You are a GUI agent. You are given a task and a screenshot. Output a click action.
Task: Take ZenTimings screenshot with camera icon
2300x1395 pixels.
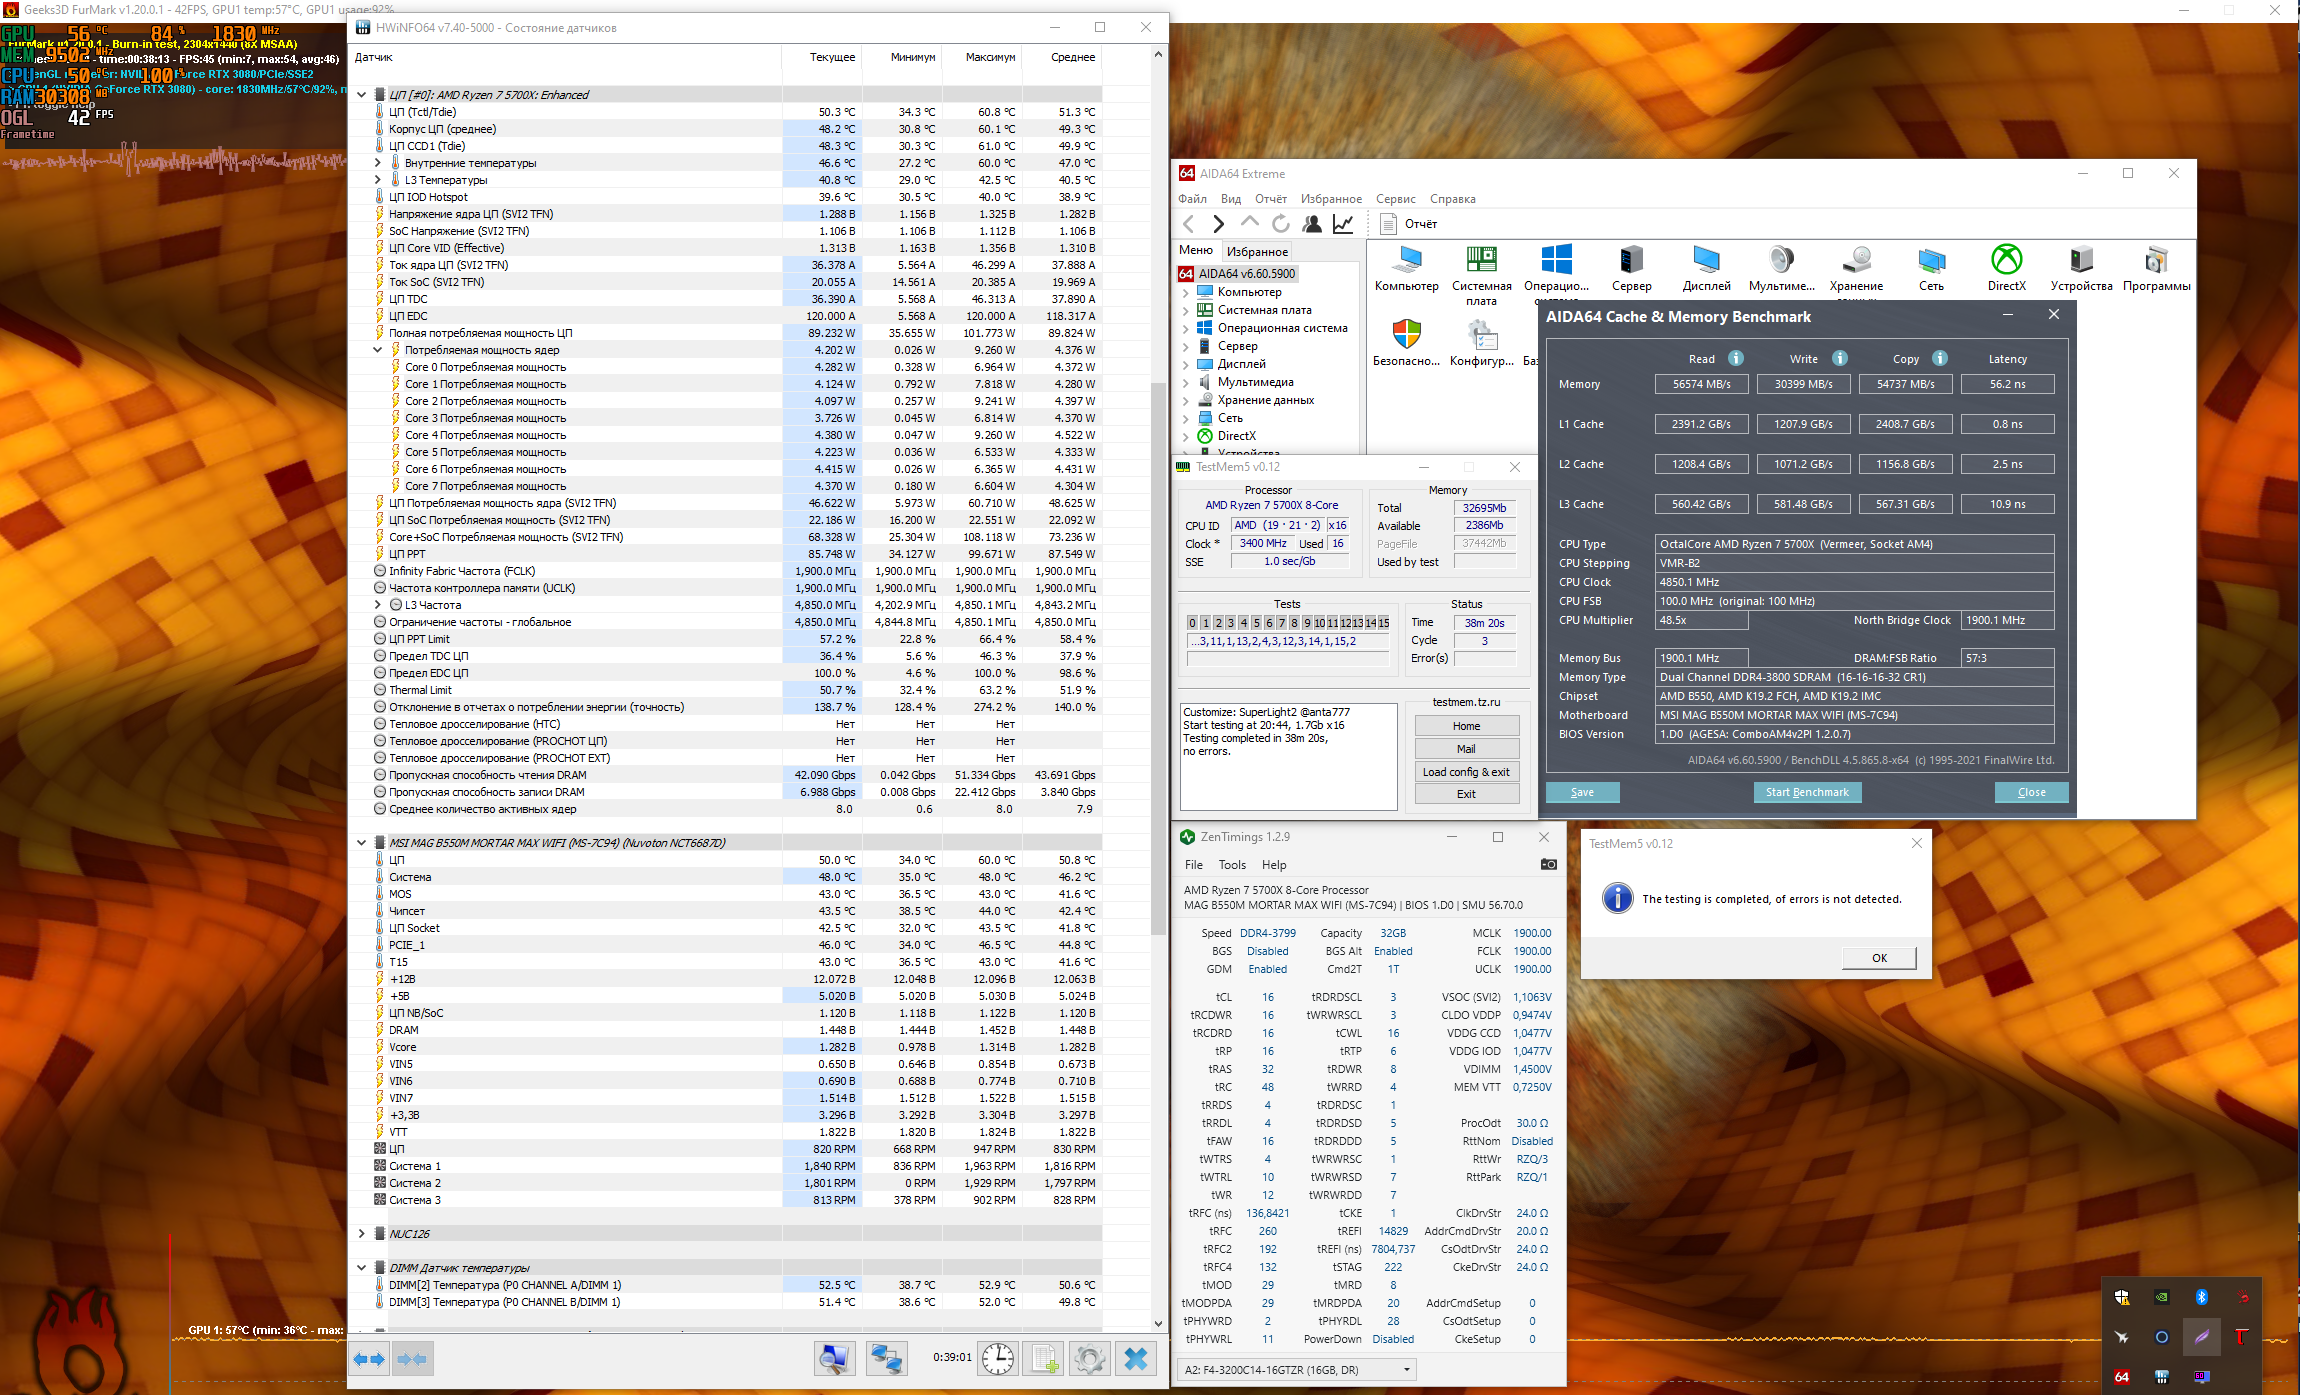click(1548, 865)
